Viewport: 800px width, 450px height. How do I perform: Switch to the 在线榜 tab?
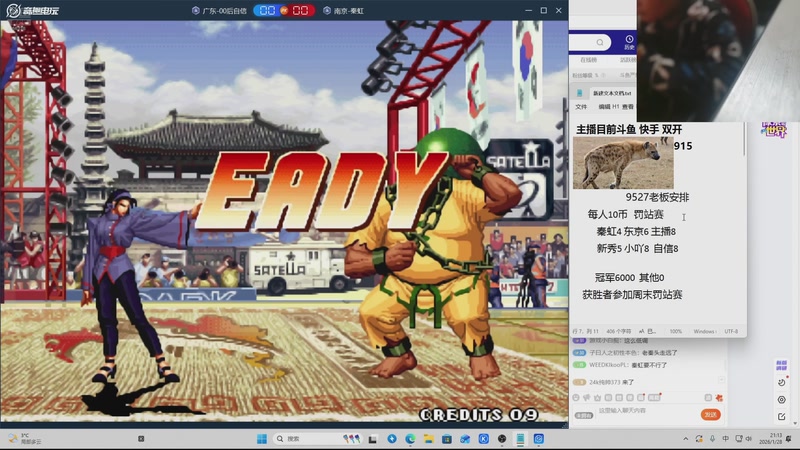pos(588,60)
